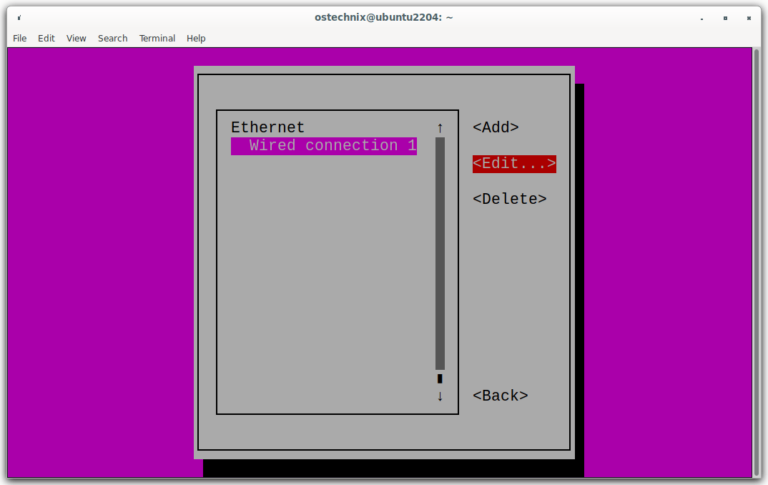This screenshot has width=768, height=485.
Task: Click the small black scrollbar position marker
Action: (x=439, y=378)
